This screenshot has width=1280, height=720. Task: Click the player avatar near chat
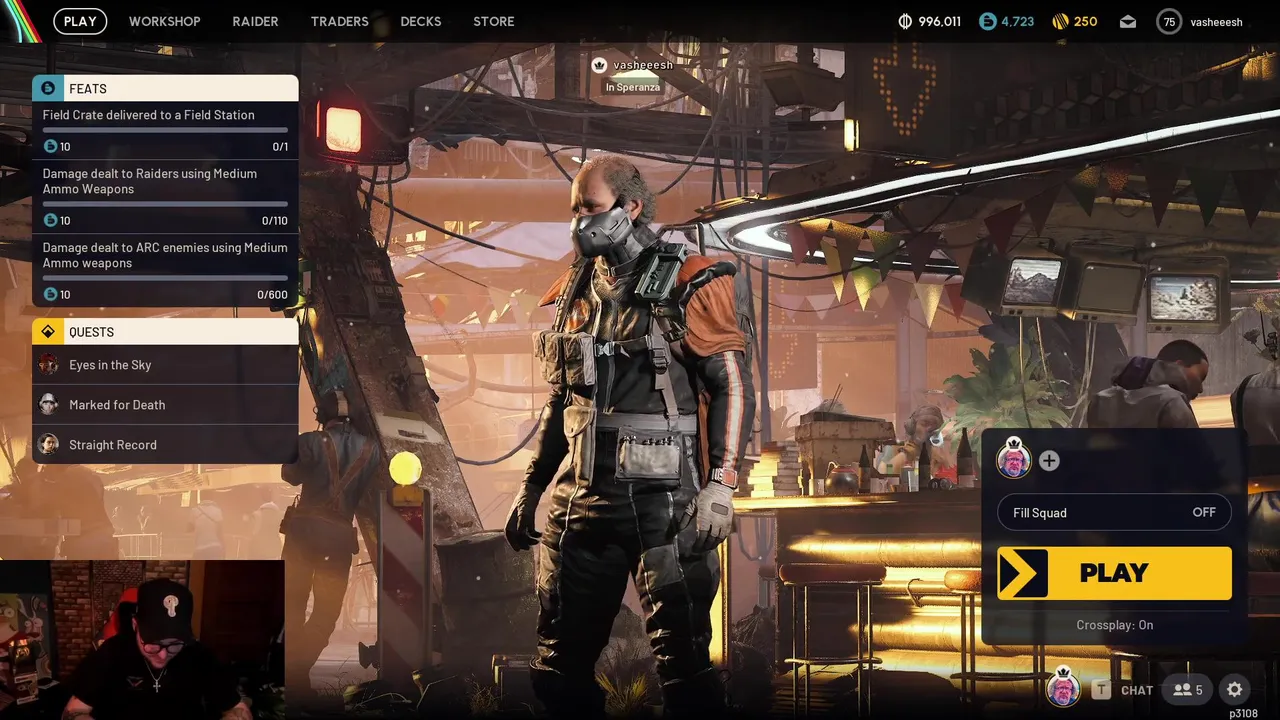[1063, 688]
